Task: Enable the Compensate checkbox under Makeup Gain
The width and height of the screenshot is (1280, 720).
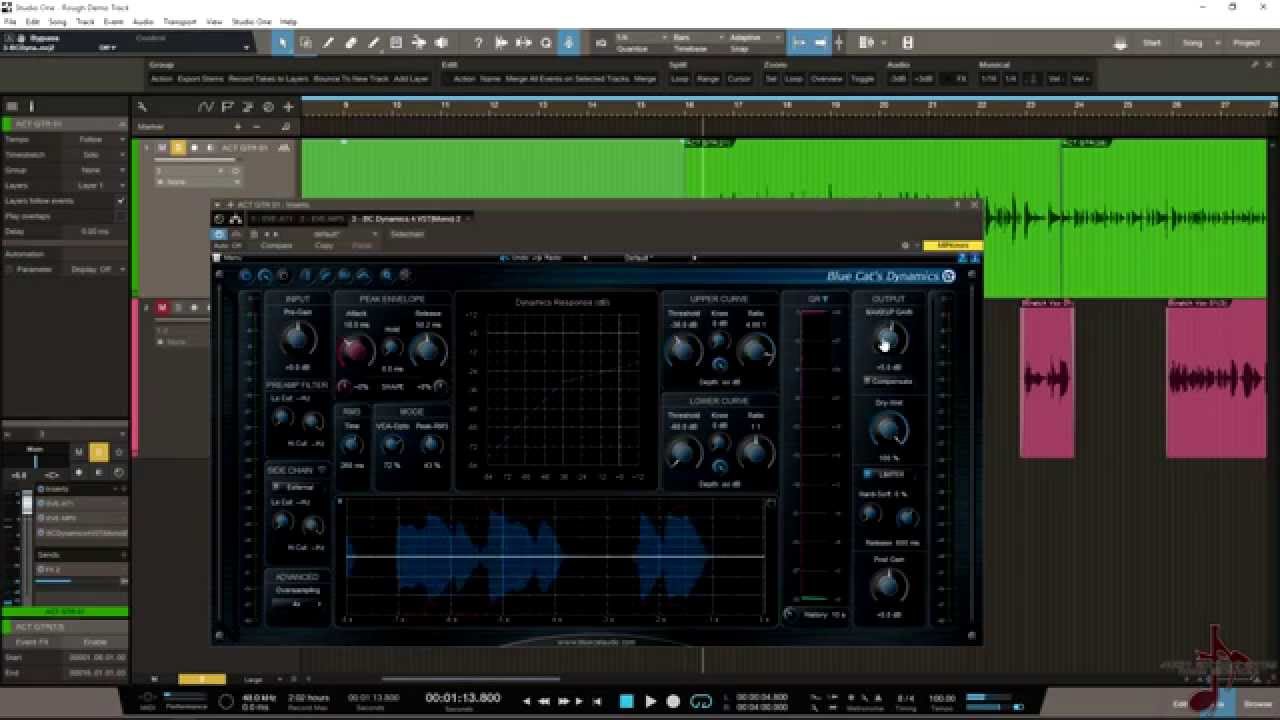Action: pyautogui.click(x=867, y=381)
